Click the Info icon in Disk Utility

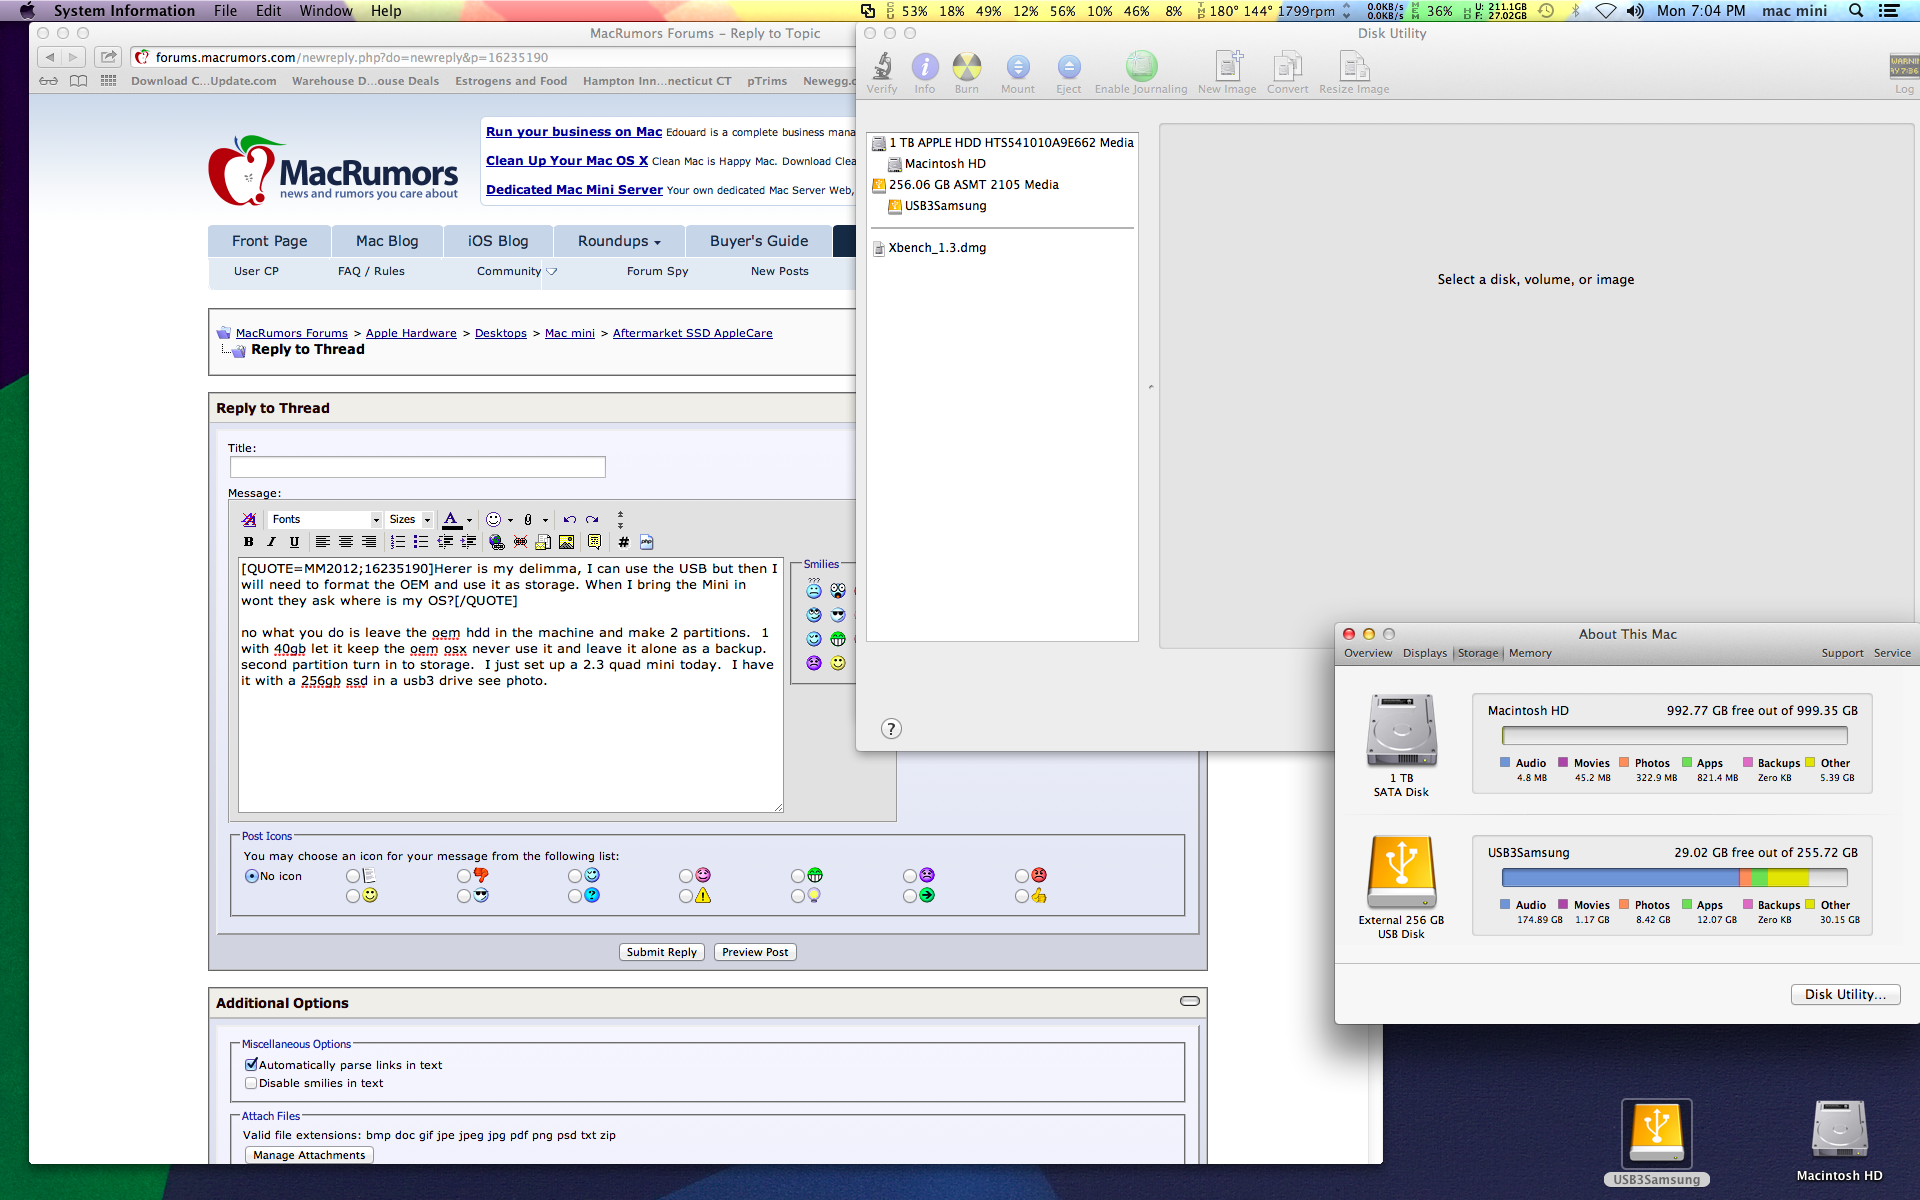click(925, 73)
